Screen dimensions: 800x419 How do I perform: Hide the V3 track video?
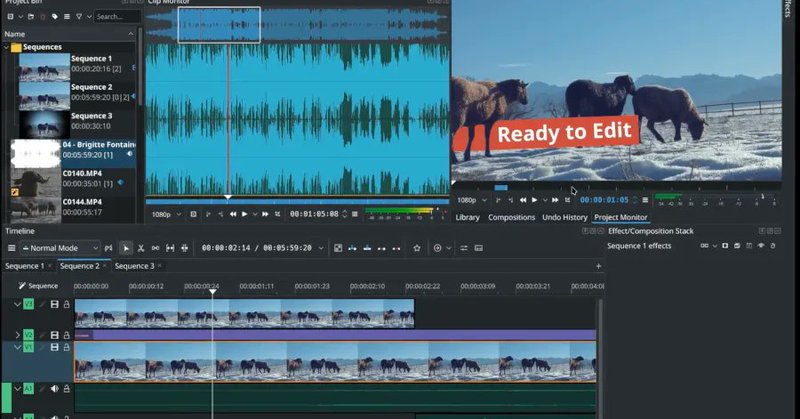[x=55, y=304]
